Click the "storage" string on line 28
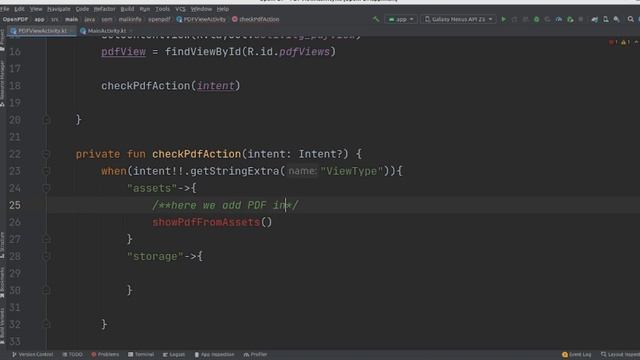 (x=155, y=257)
